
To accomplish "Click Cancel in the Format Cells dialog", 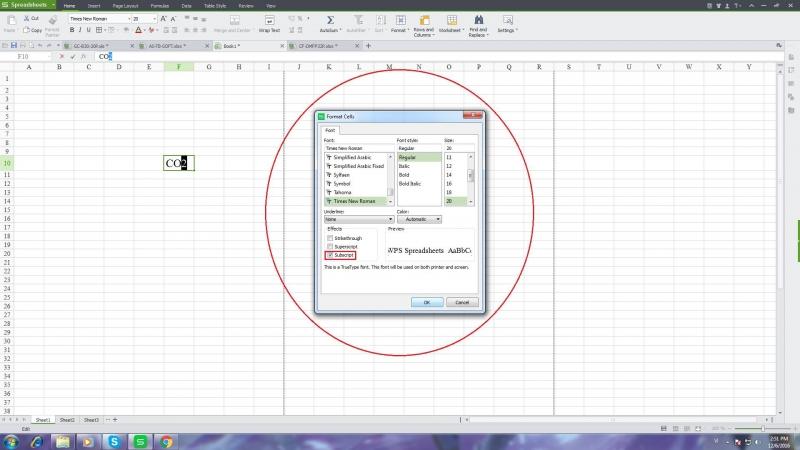I will coord(461,301).
